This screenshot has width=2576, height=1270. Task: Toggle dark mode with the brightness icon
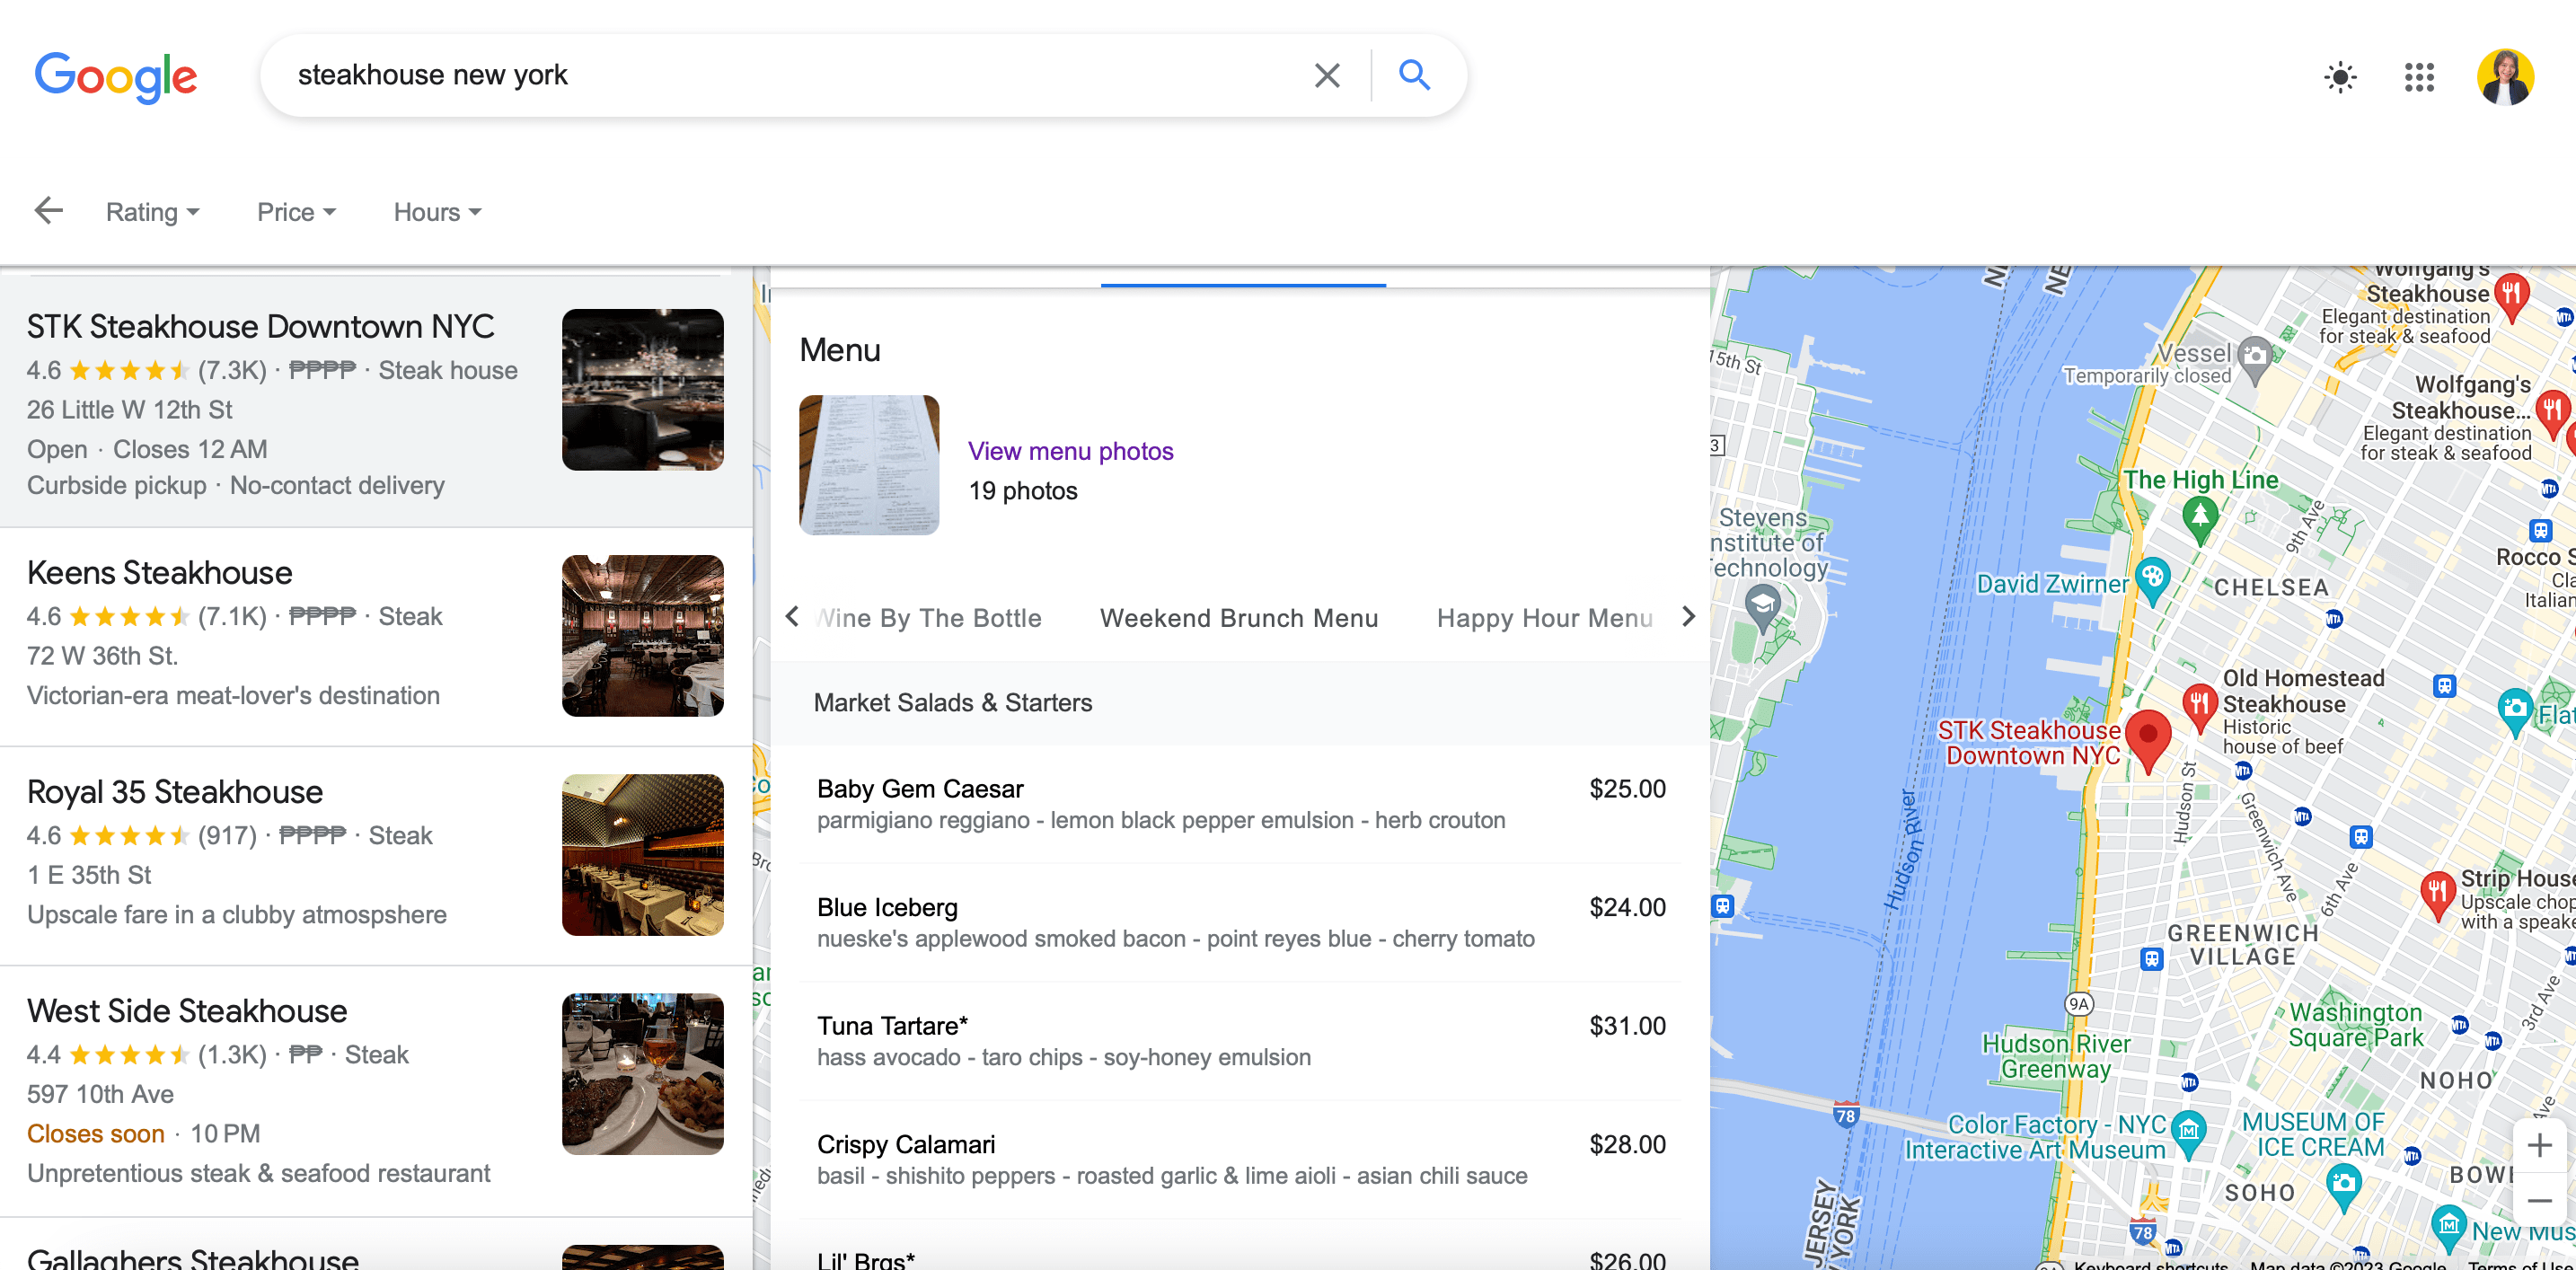(x=2342, y=77)
